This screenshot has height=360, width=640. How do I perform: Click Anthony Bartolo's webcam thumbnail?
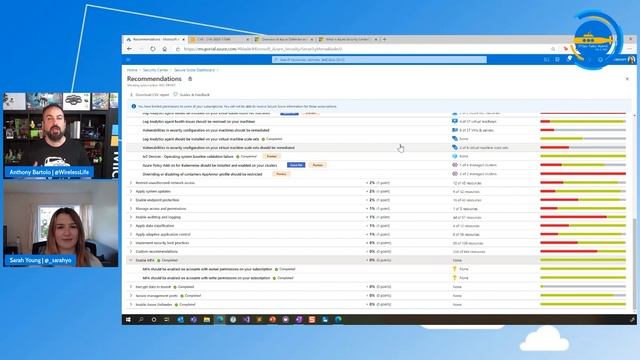(x=61, y=135)
